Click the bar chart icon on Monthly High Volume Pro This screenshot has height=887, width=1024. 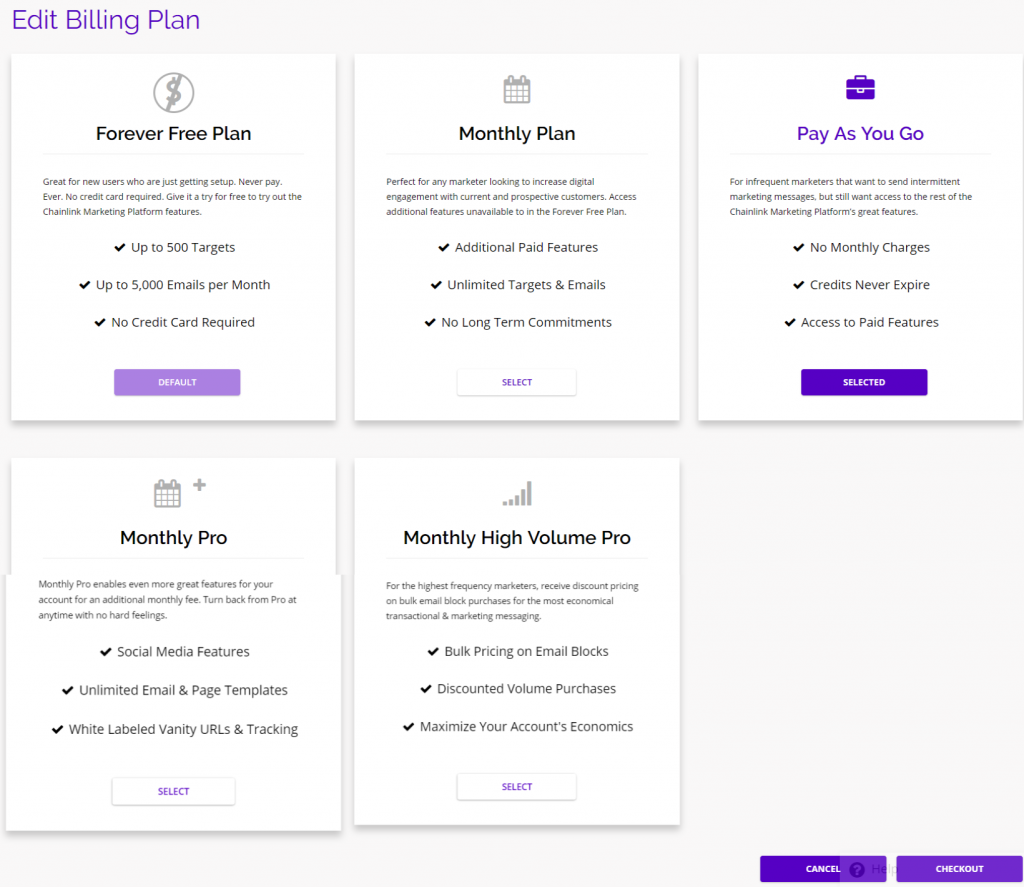[x=516, y=492]
